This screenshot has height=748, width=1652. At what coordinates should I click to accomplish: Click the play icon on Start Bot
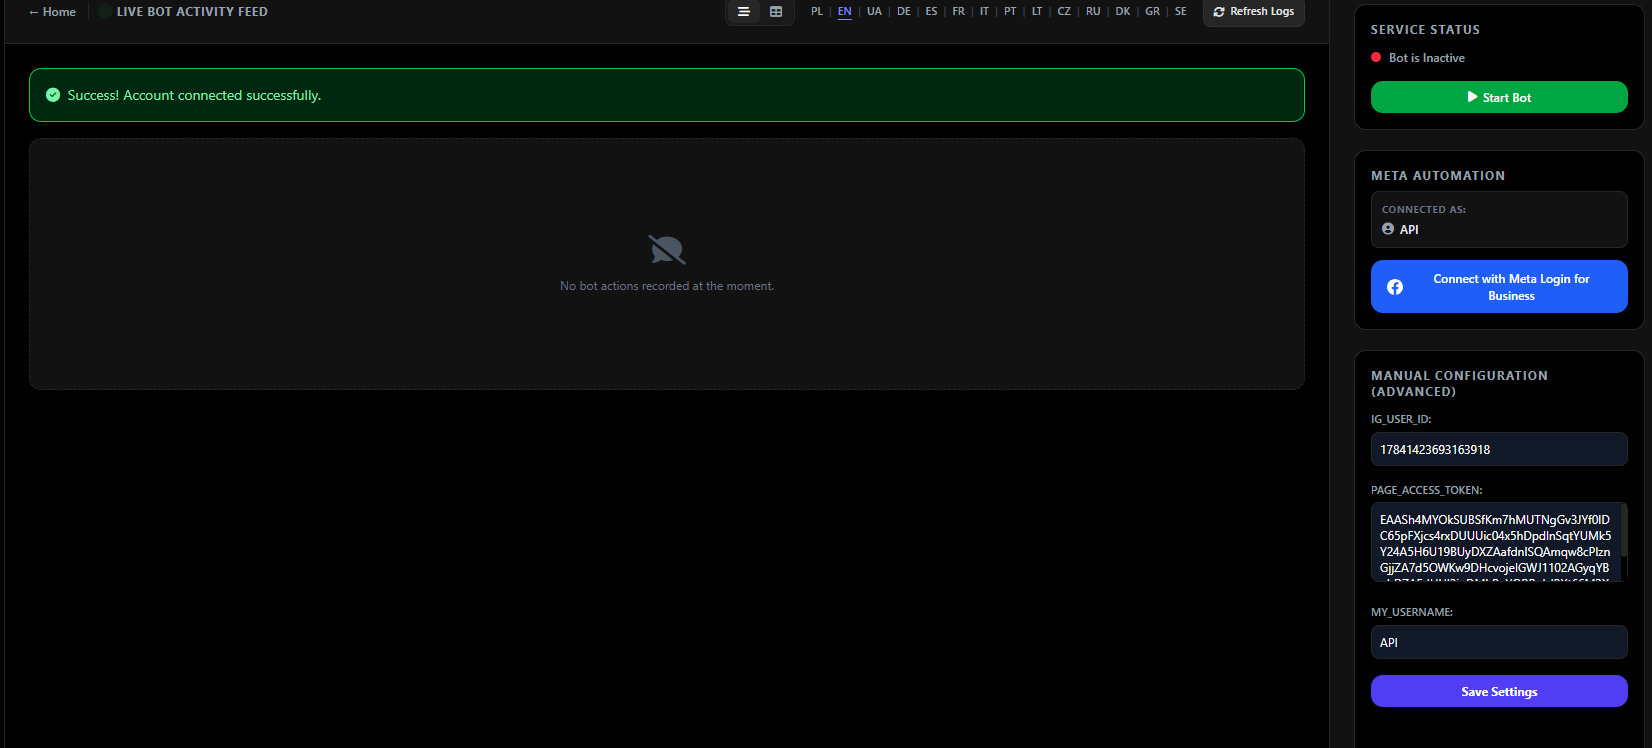pyautogui.click(x=1472, y=97)
